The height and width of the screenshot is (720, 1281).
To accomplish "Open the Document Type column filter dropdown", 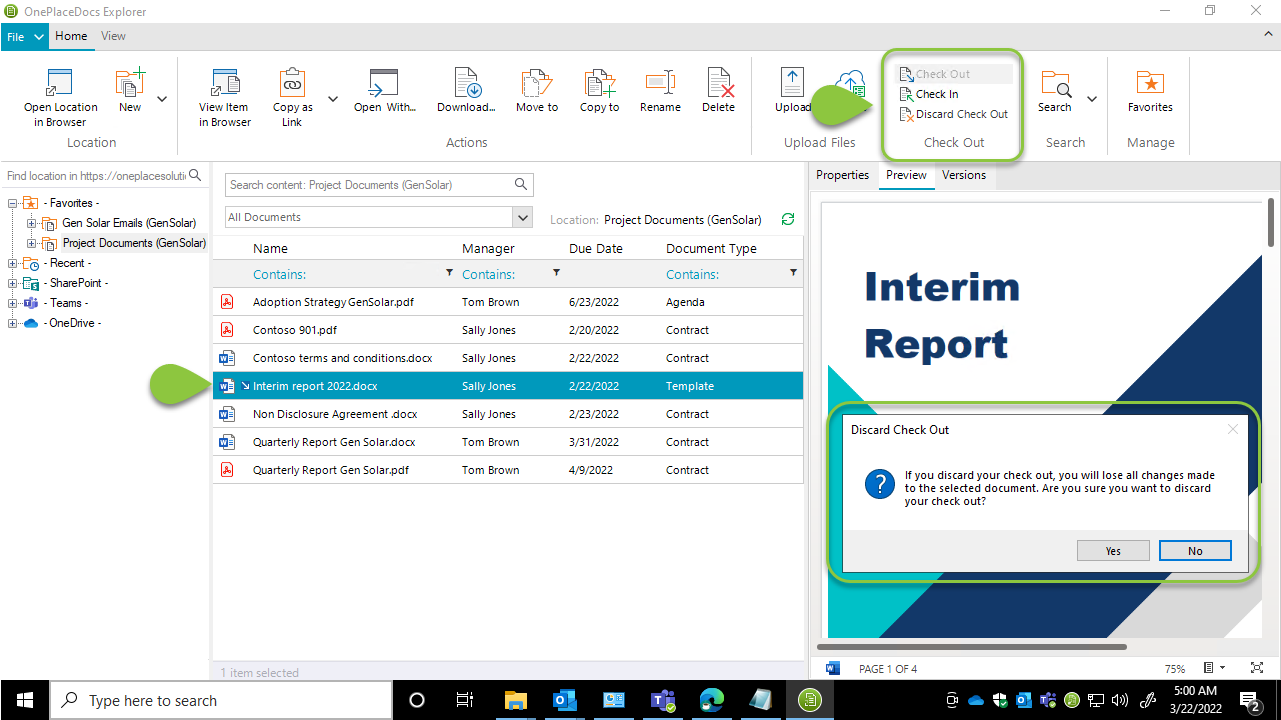I will coord(794,272).
